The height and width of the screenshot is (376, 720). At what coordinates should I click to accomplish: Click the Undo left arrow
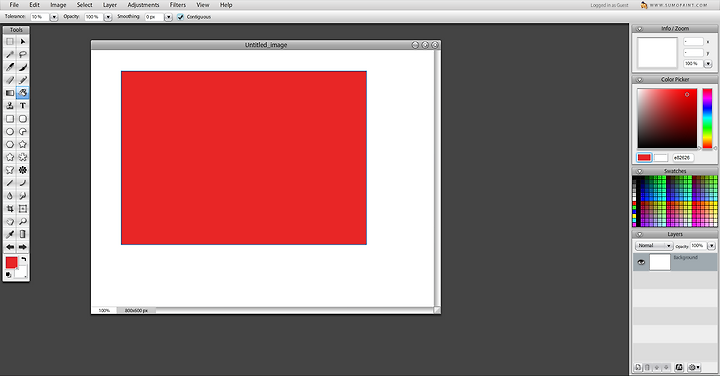pos(10,247)
